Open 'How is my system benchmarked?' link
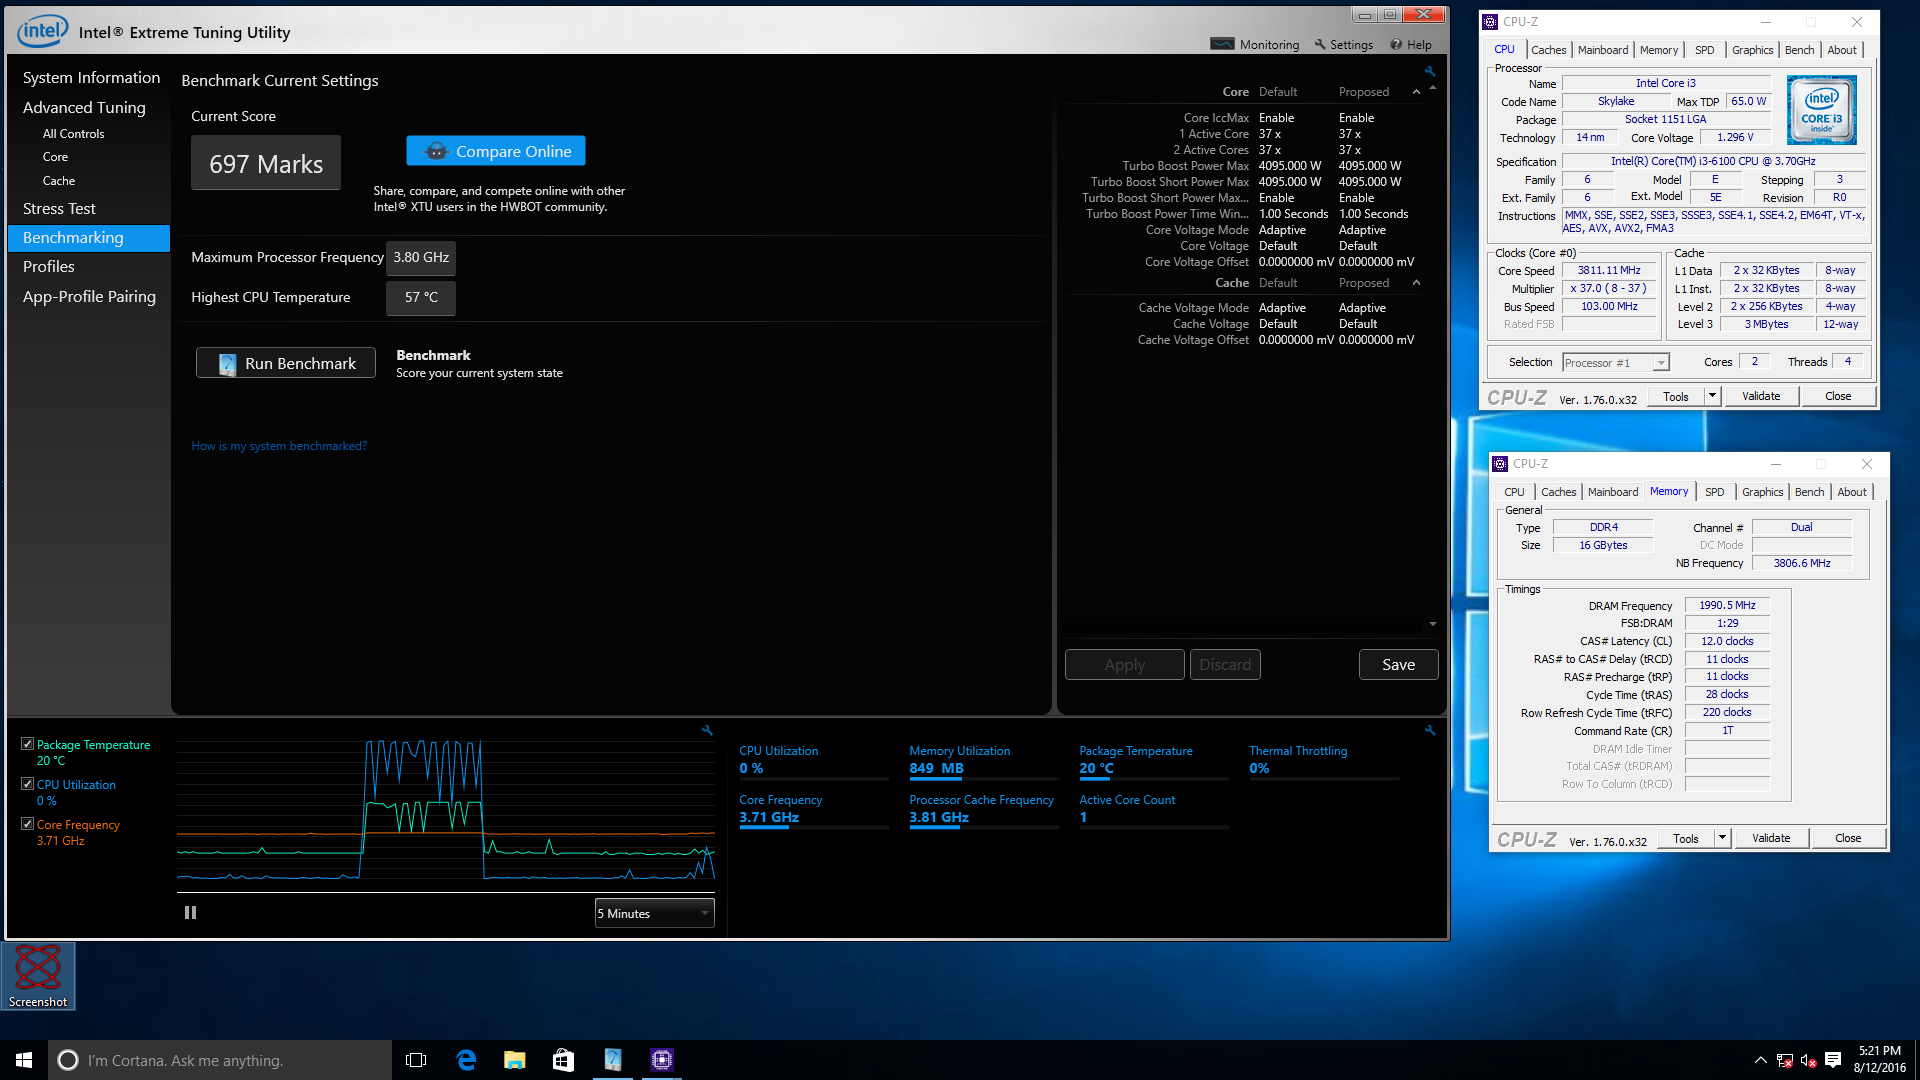The image size is (1920, 1080). [279, 446]
